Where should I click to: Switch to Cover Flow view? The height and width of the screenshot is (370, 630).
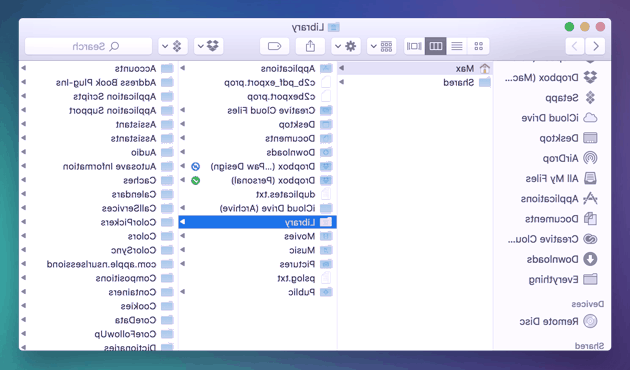coord(414,46)
